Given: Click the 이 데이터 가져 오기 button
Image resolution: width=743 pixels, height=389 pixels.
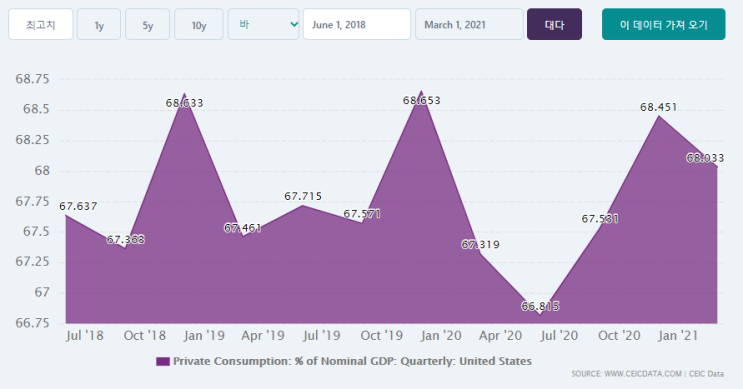Looking at the screenshot, I should [x=663, y=24].
